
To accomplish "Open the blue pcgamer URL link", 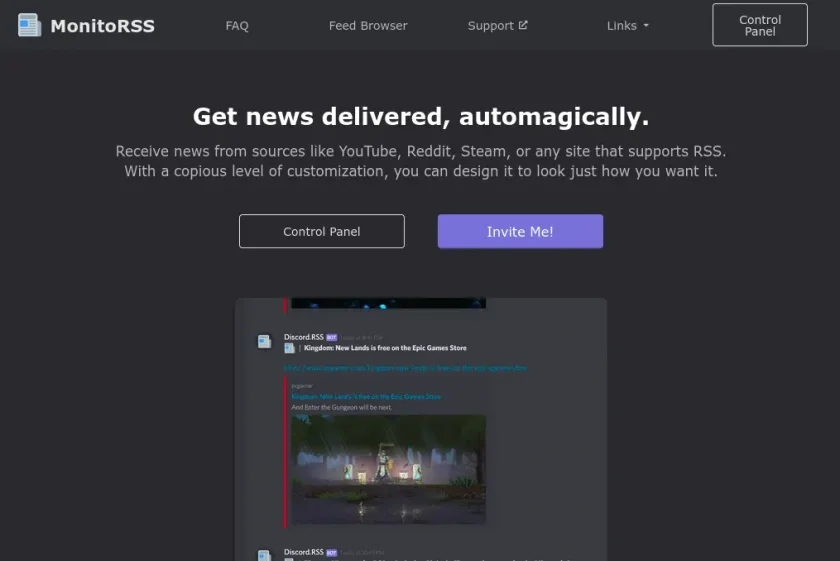I will coord(406,368).
